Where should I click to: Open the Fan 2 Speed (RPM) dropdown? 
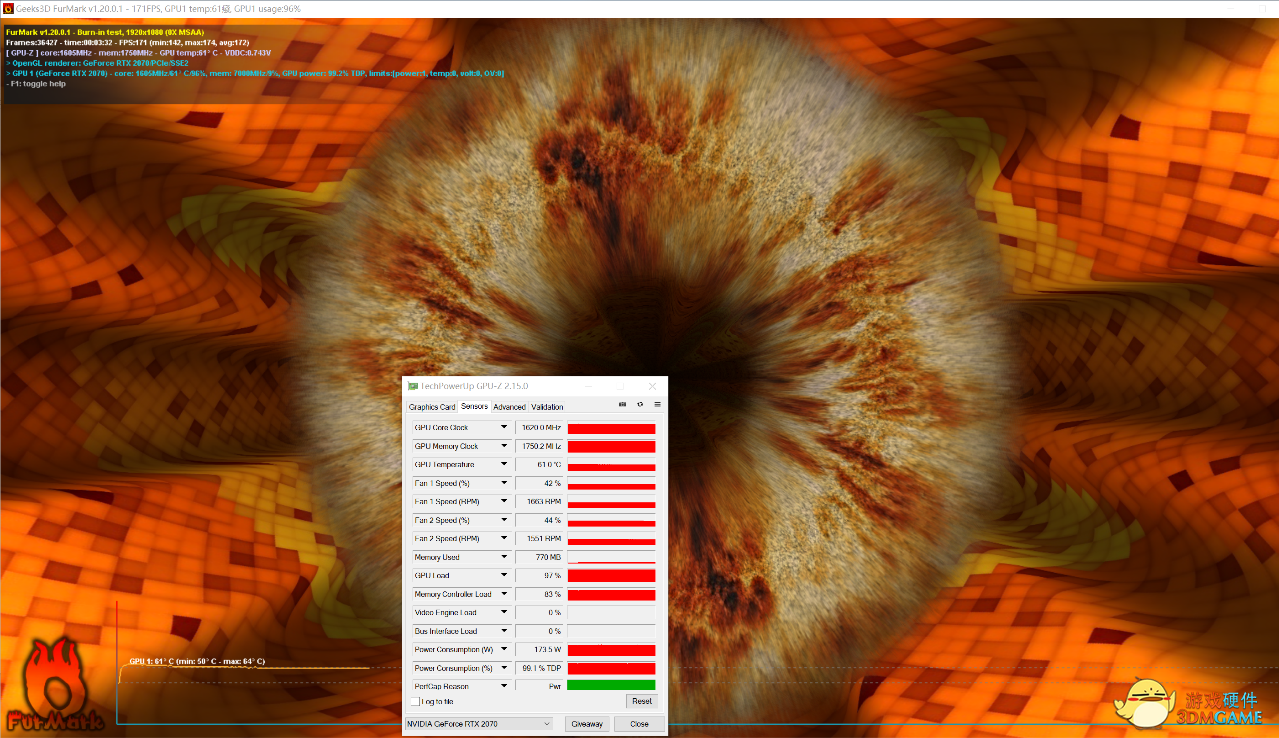point(504,539)
